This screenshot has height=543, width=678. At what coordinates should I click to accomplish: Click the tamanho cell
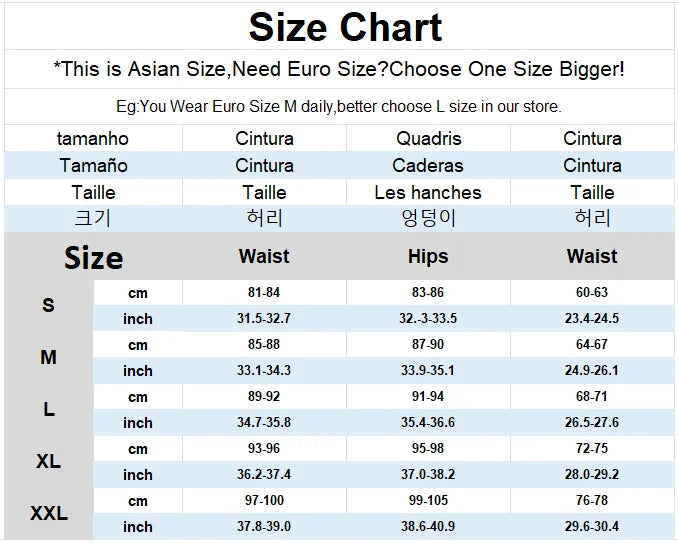93,139
